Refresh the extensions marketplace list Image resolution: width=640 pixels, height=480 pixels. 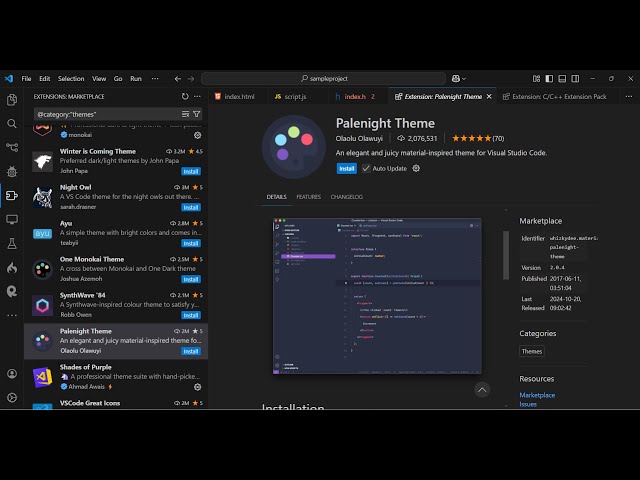click(x=185, y=97)
